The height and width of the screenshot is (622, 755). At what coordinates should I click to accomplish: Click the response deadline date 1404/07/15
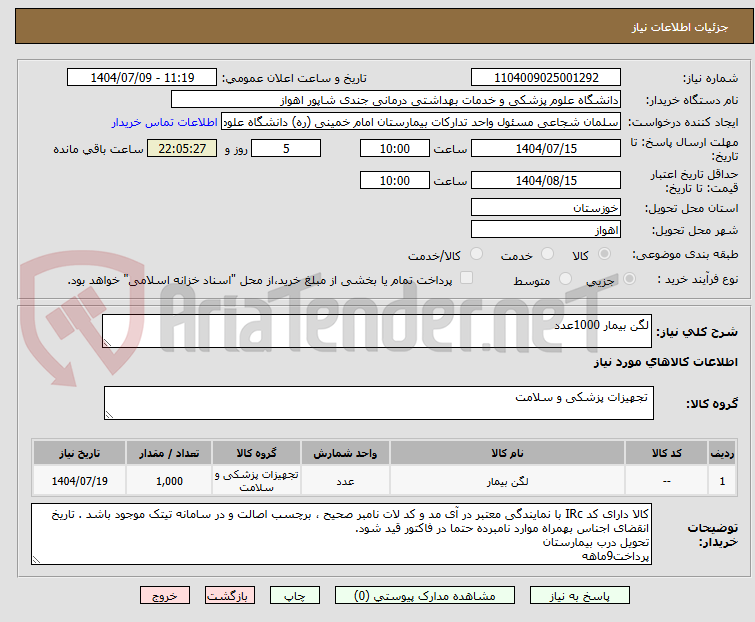(546, 148)
